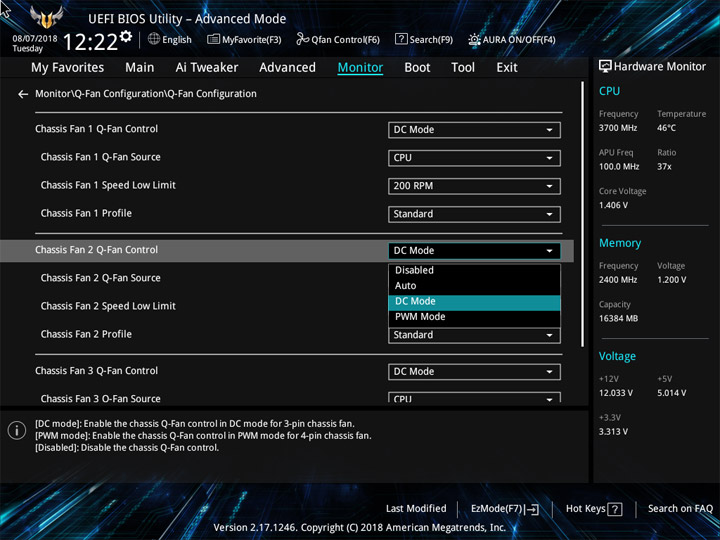Click the Core Voltage 1.406 V value
The height and width of the screenshot is (540, 720).
pyautogui.click(x=613, y=205)
